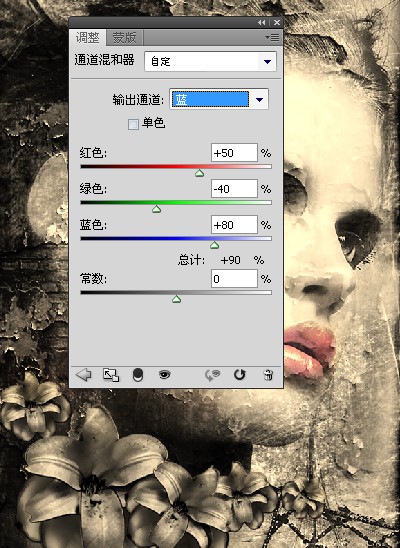Click the 红色 label text
The height and width of the screenshot is (548, 400).
[93, 153]
